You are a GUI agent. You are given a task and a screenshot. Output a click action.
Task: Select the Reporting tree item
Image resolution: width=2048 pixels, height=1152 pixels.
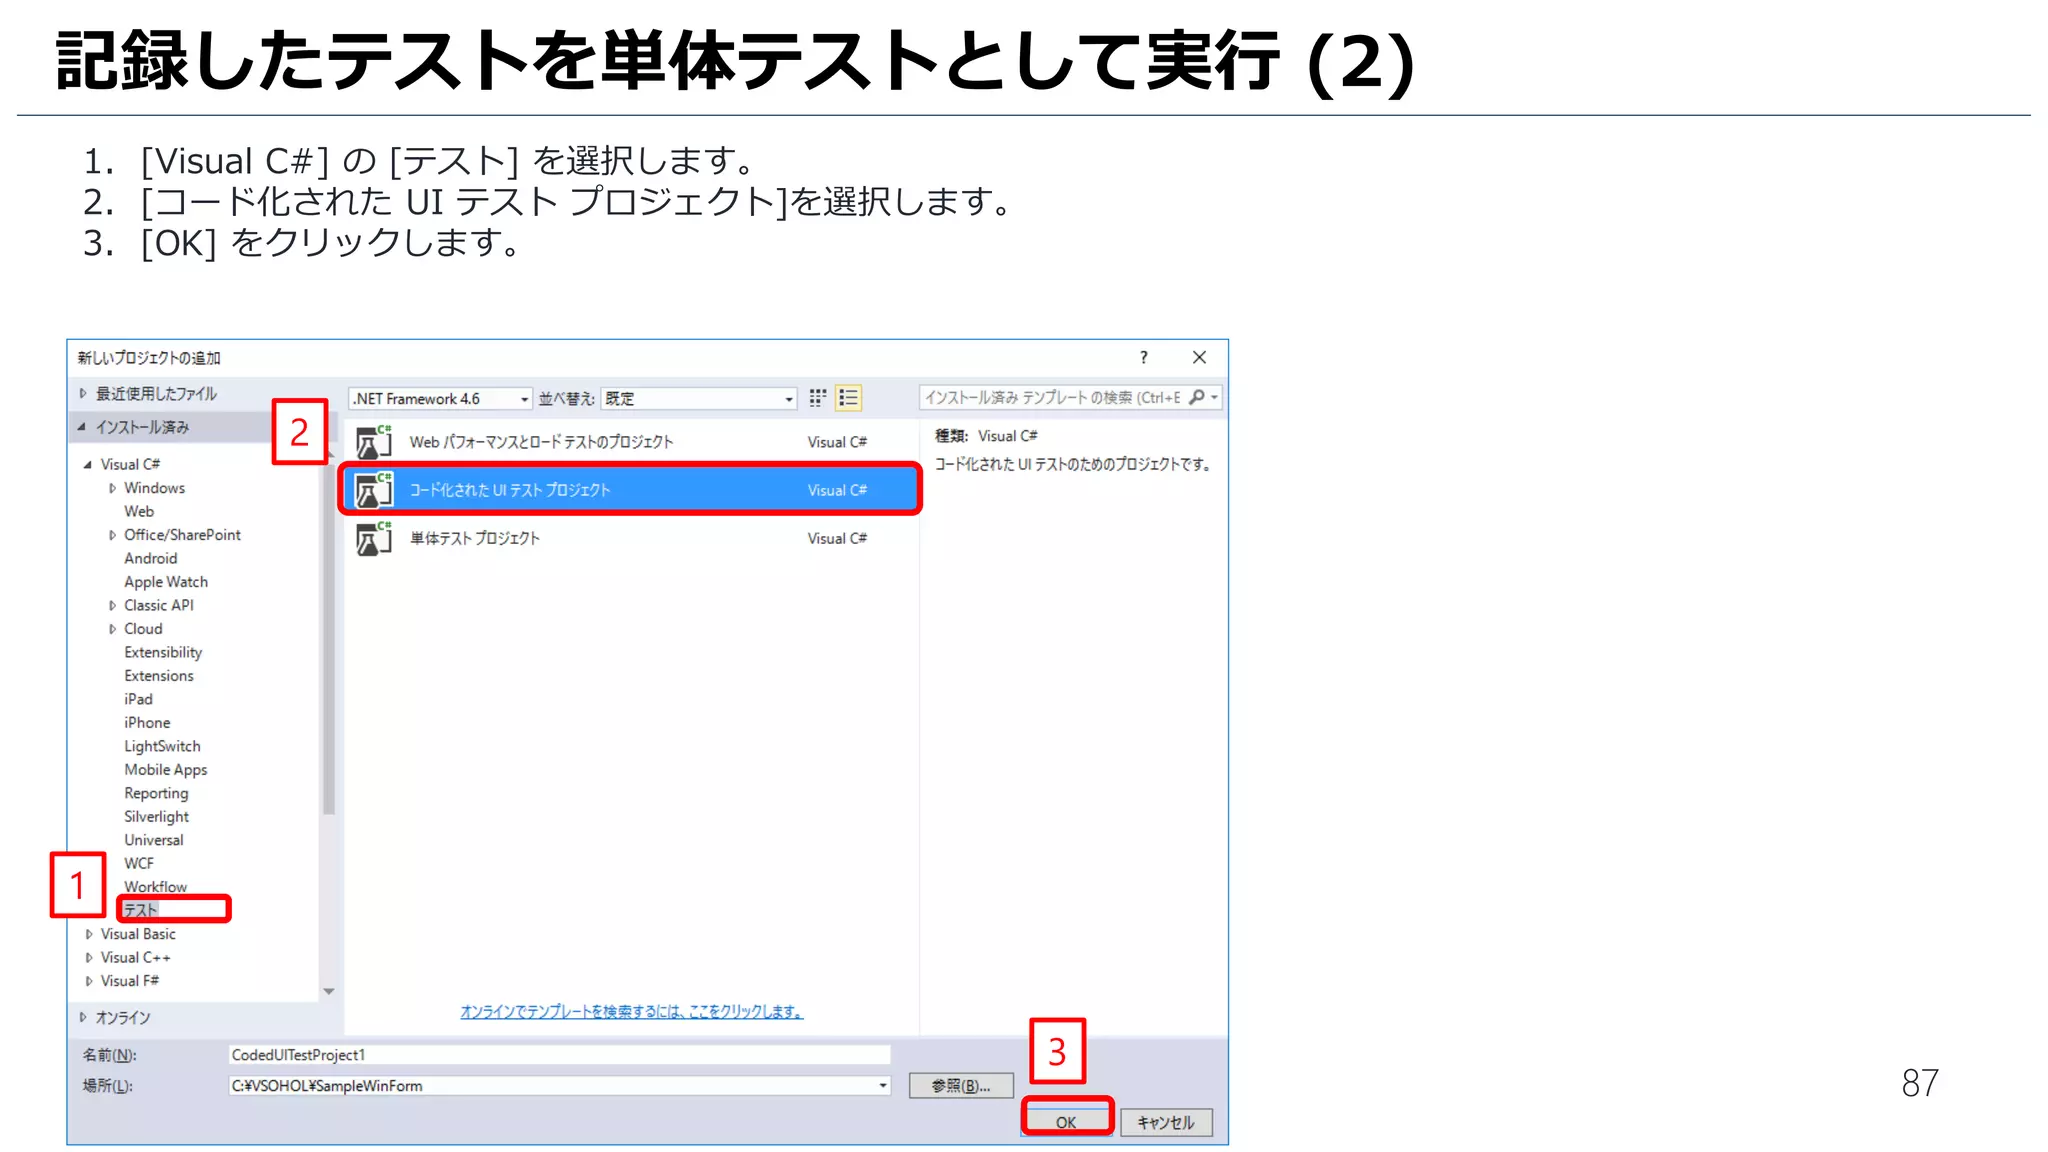pos(156,793)
